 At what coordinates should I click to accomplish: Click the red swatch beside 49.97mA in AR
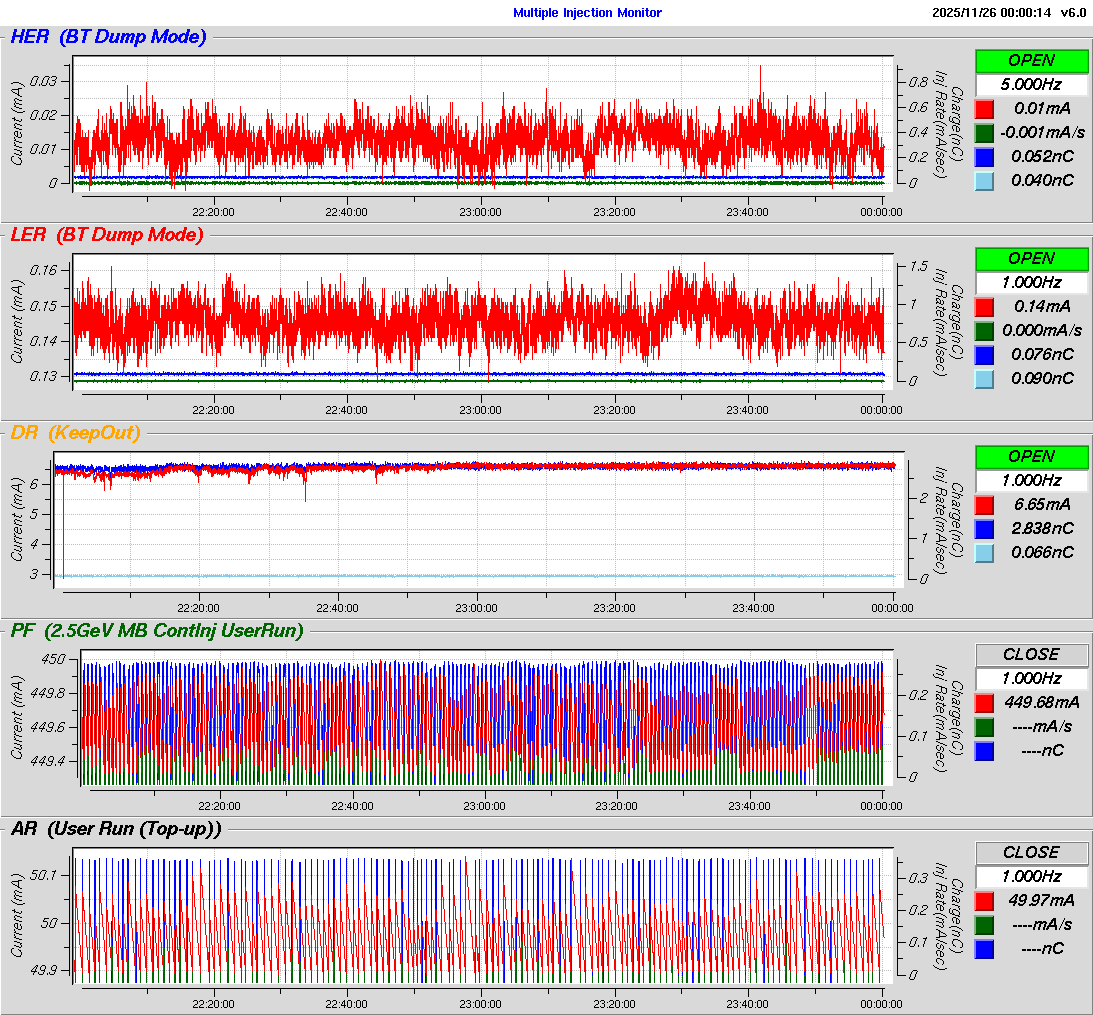(985, 901)
